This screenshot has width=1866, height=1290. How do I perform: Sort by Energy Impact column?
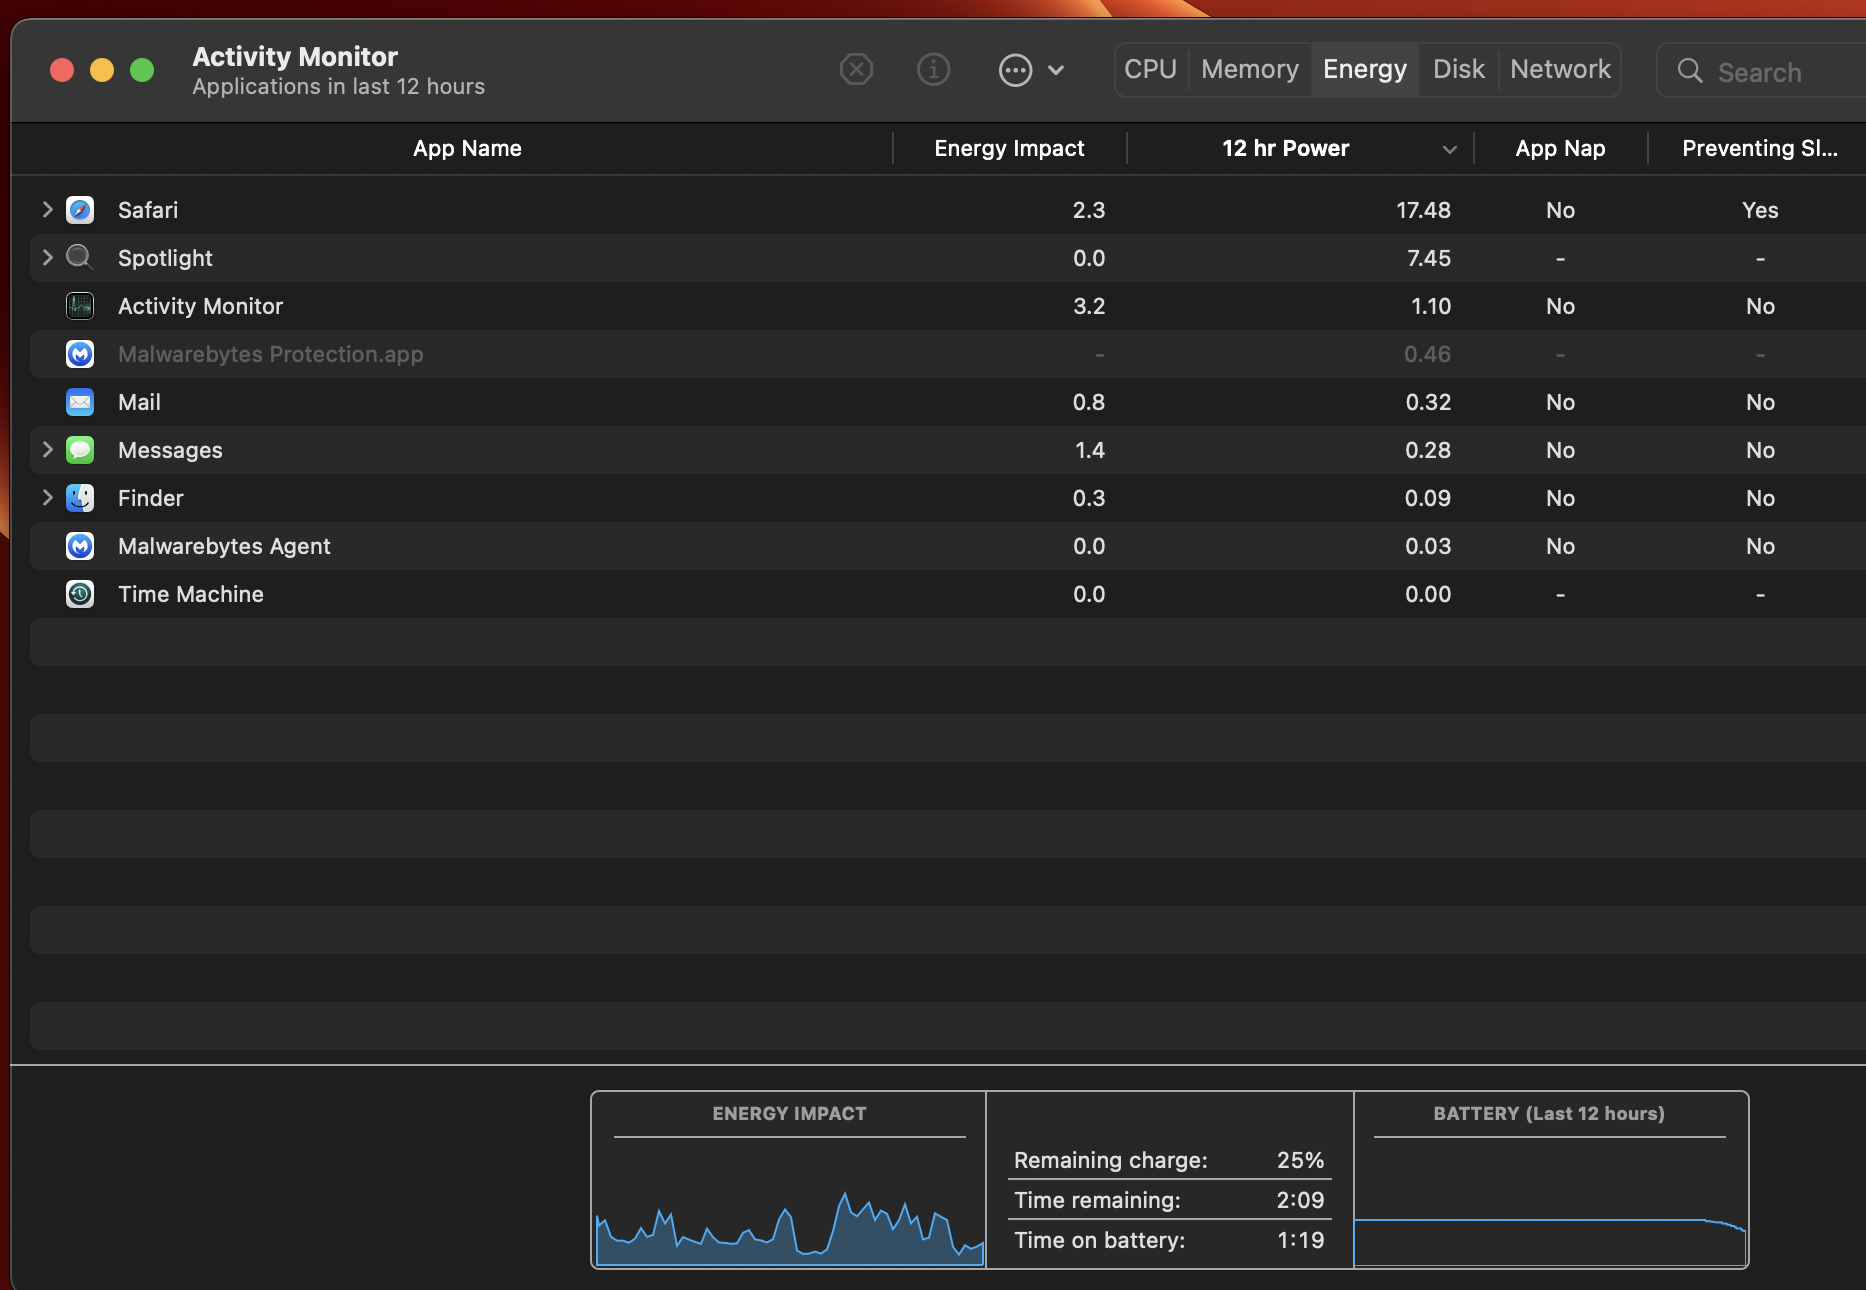pos(1009,148)
